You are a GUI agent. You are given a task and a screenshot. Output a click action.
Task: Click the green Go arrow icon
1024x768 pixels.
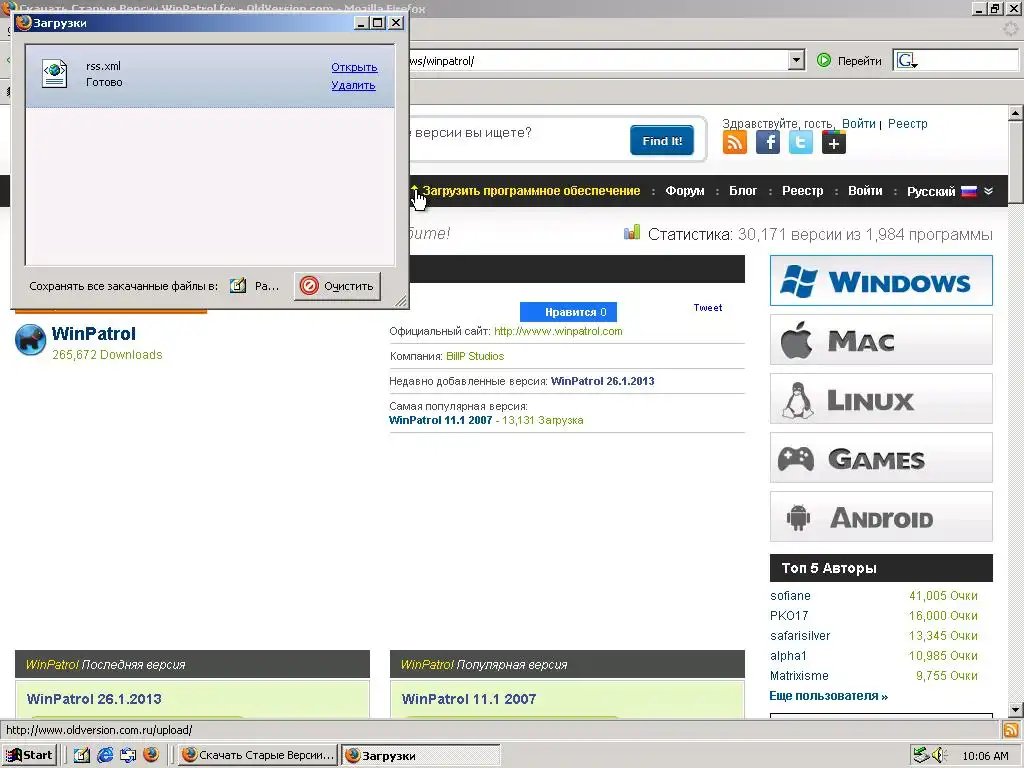pos(824,61)
